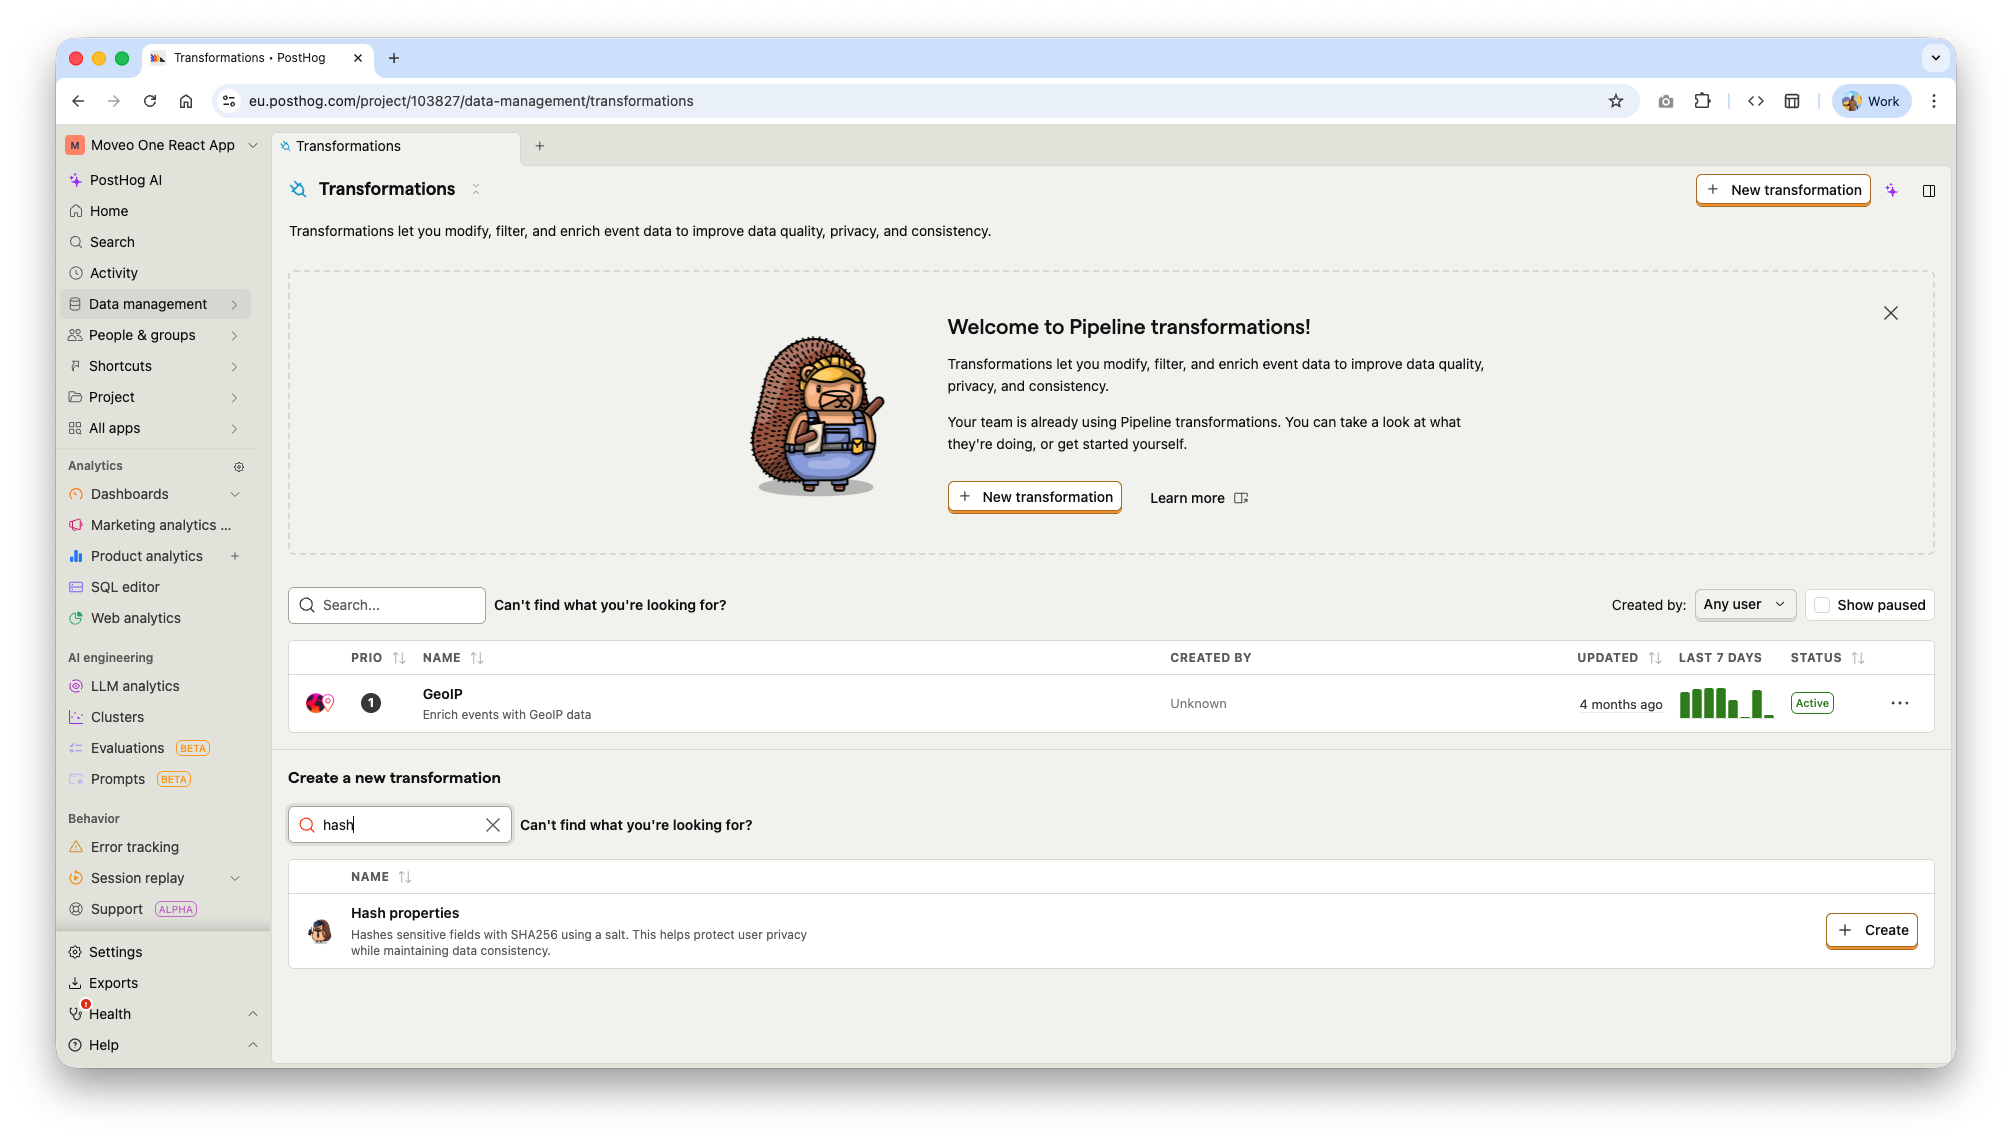Expand Dashboards chevron in sidebar
This screenshot has width=2012, height=1142.
235,494
